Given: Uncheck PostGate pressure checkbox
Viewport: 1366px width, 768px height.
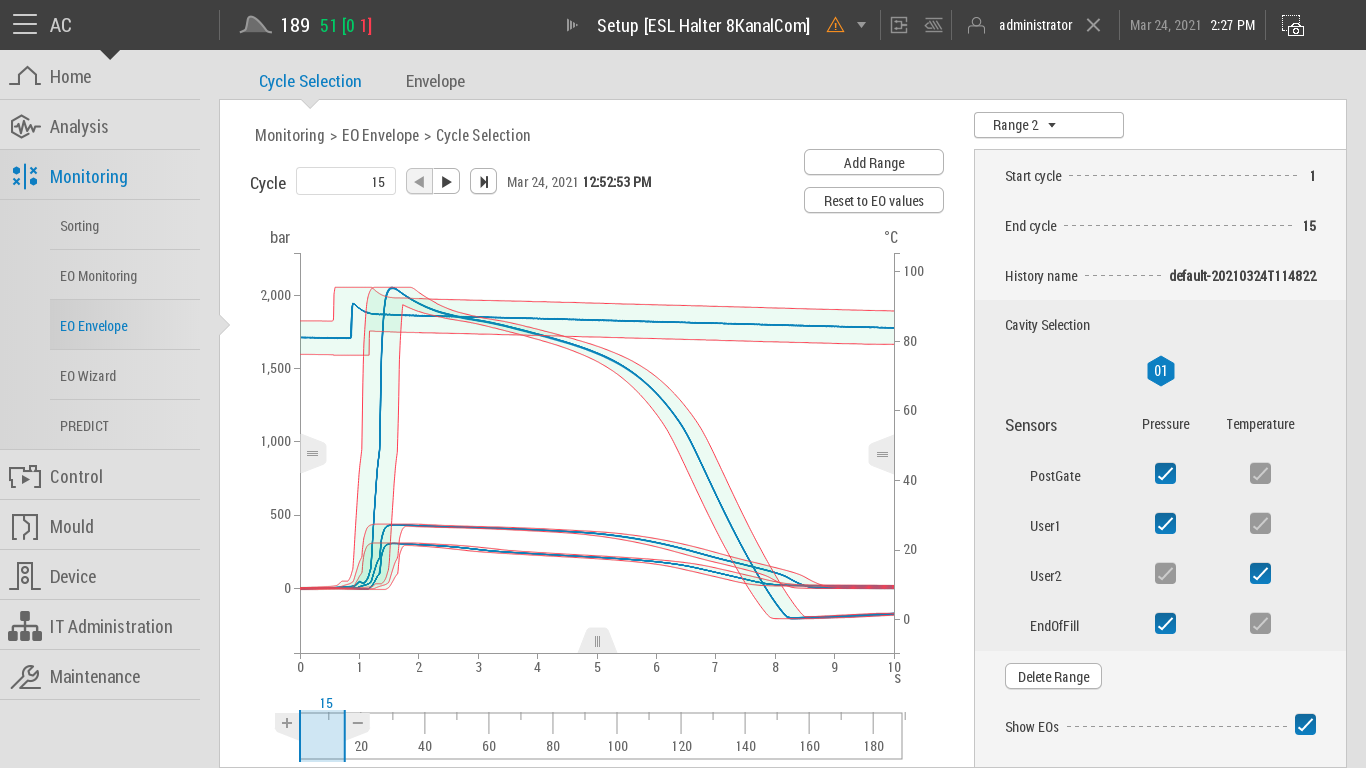Looking at the screenshot, I should (1165, 474).
